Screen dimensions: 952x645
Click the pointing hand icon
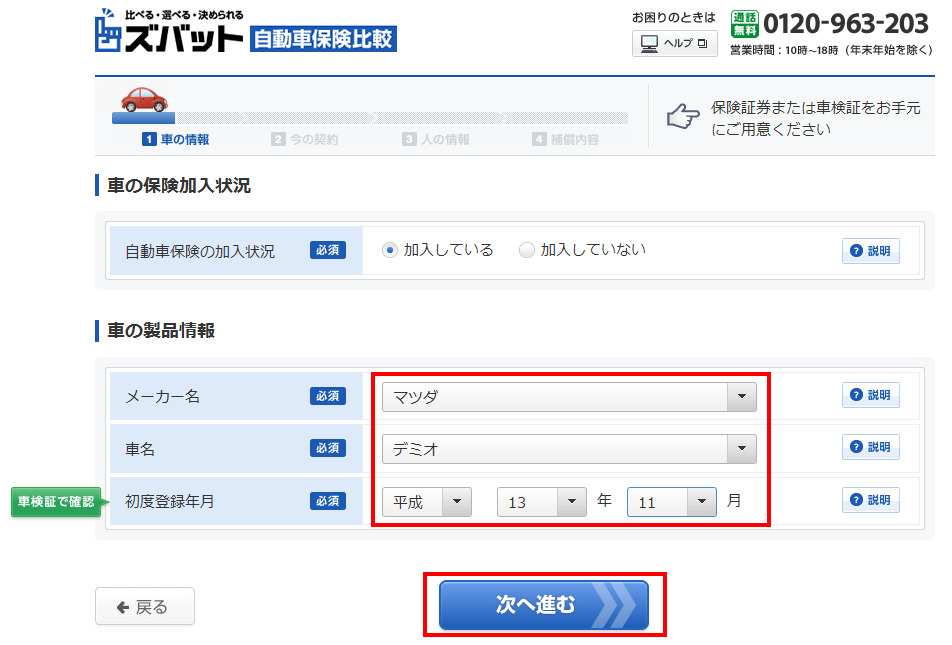683,117
